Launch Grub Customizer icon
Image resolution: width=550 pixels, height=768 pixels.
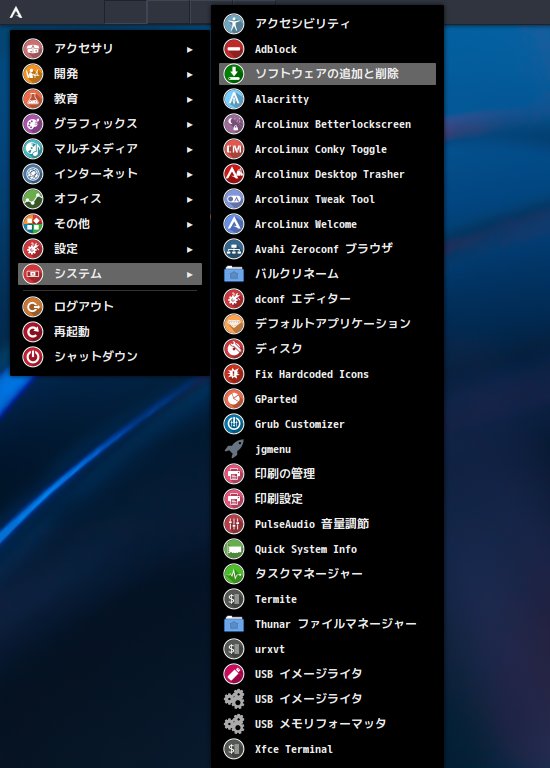[x=234, y=424]
